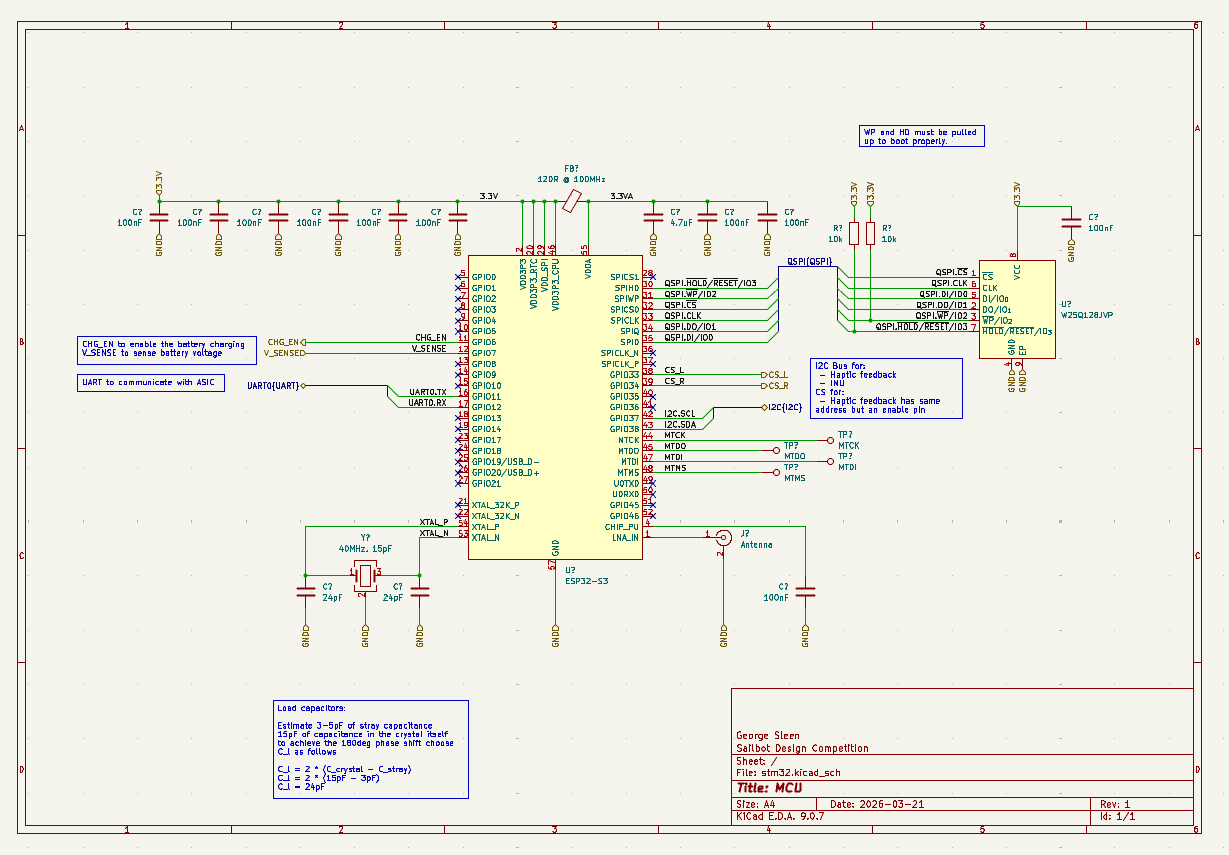
Task: Click the I2C.SDA net label
Action: [680, 424]
